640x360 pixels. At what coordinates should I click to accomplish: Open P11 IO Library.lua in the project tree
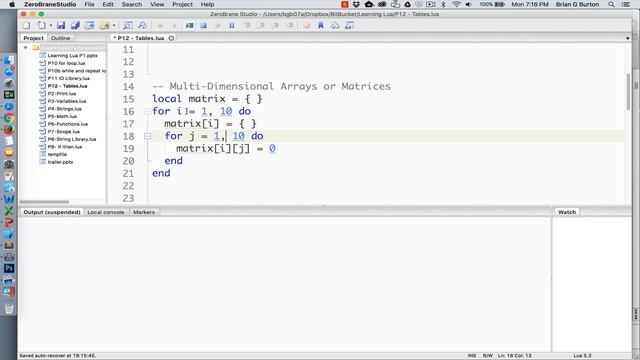pos(69,78)
